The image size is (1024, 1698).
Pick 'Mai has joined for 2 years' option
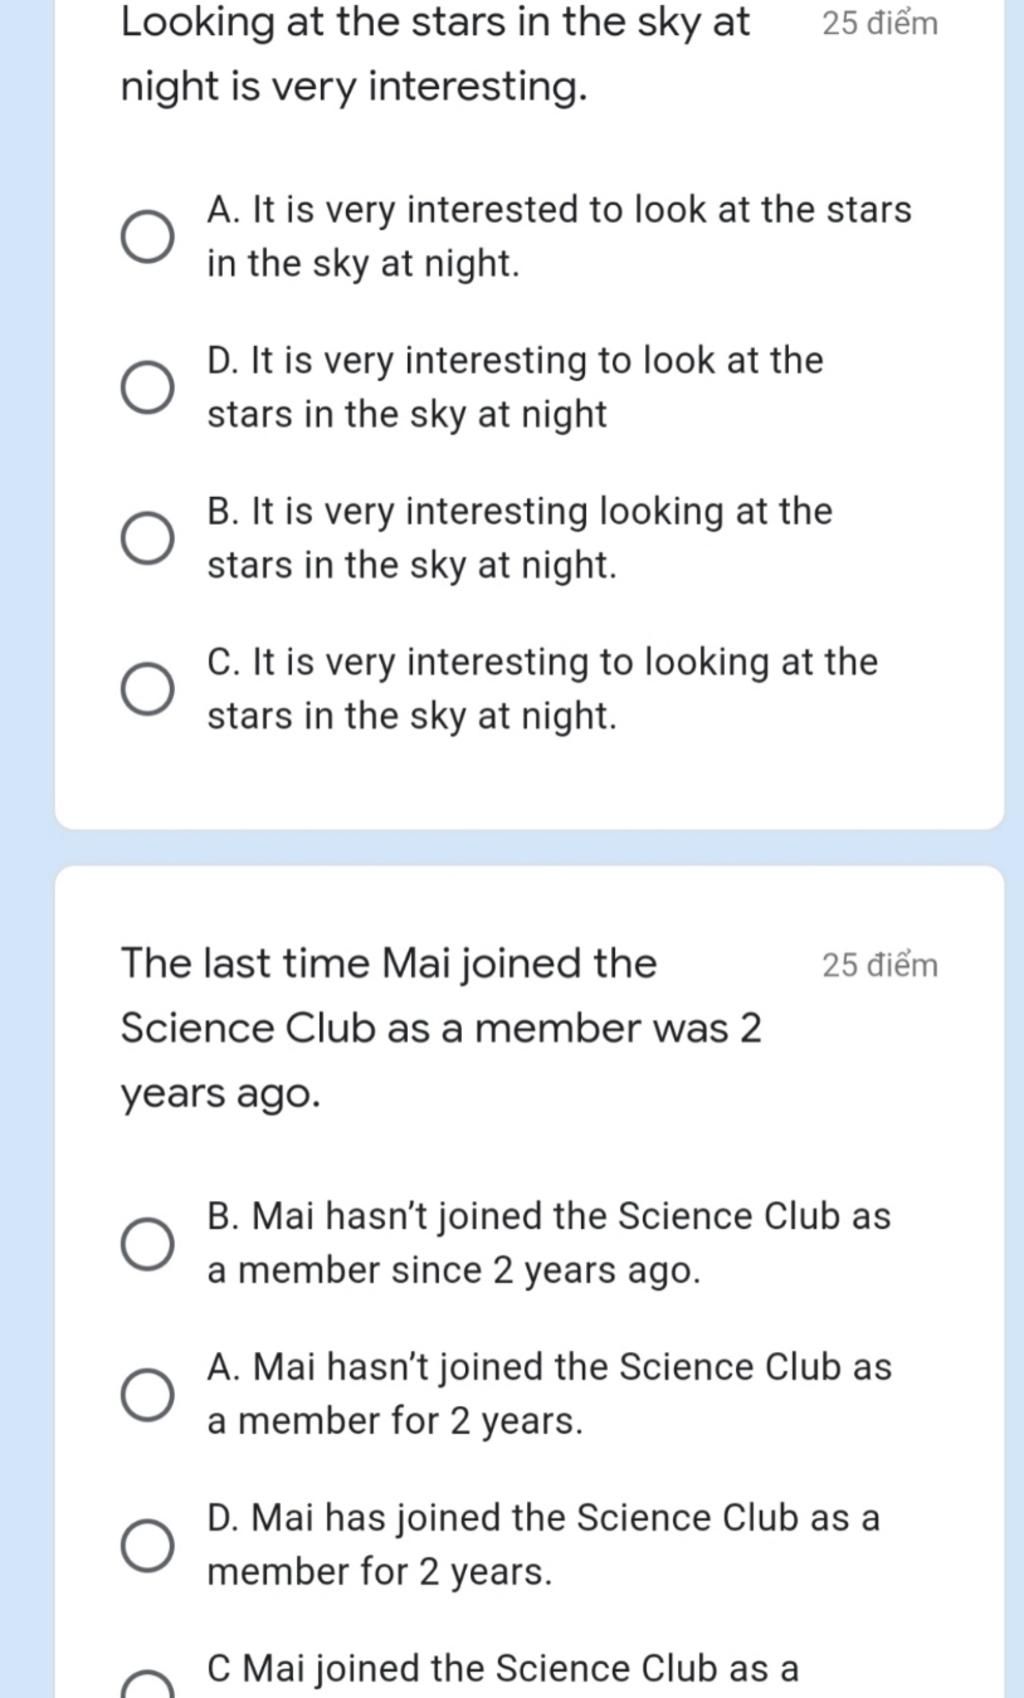148,1546
